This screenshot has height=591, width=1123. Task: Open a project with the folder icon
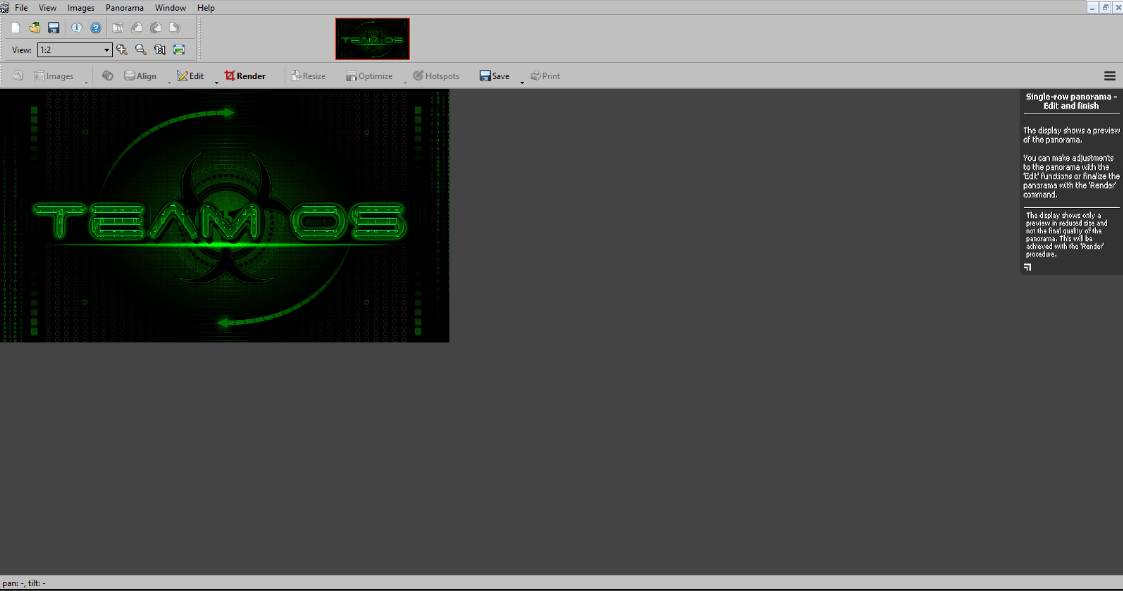[x=34, y=28]
